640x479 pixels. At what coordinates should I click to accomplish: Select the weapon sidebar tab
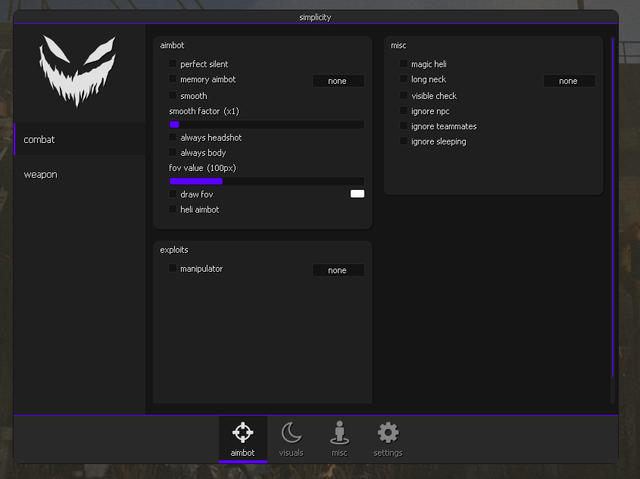tap(80, 175)
